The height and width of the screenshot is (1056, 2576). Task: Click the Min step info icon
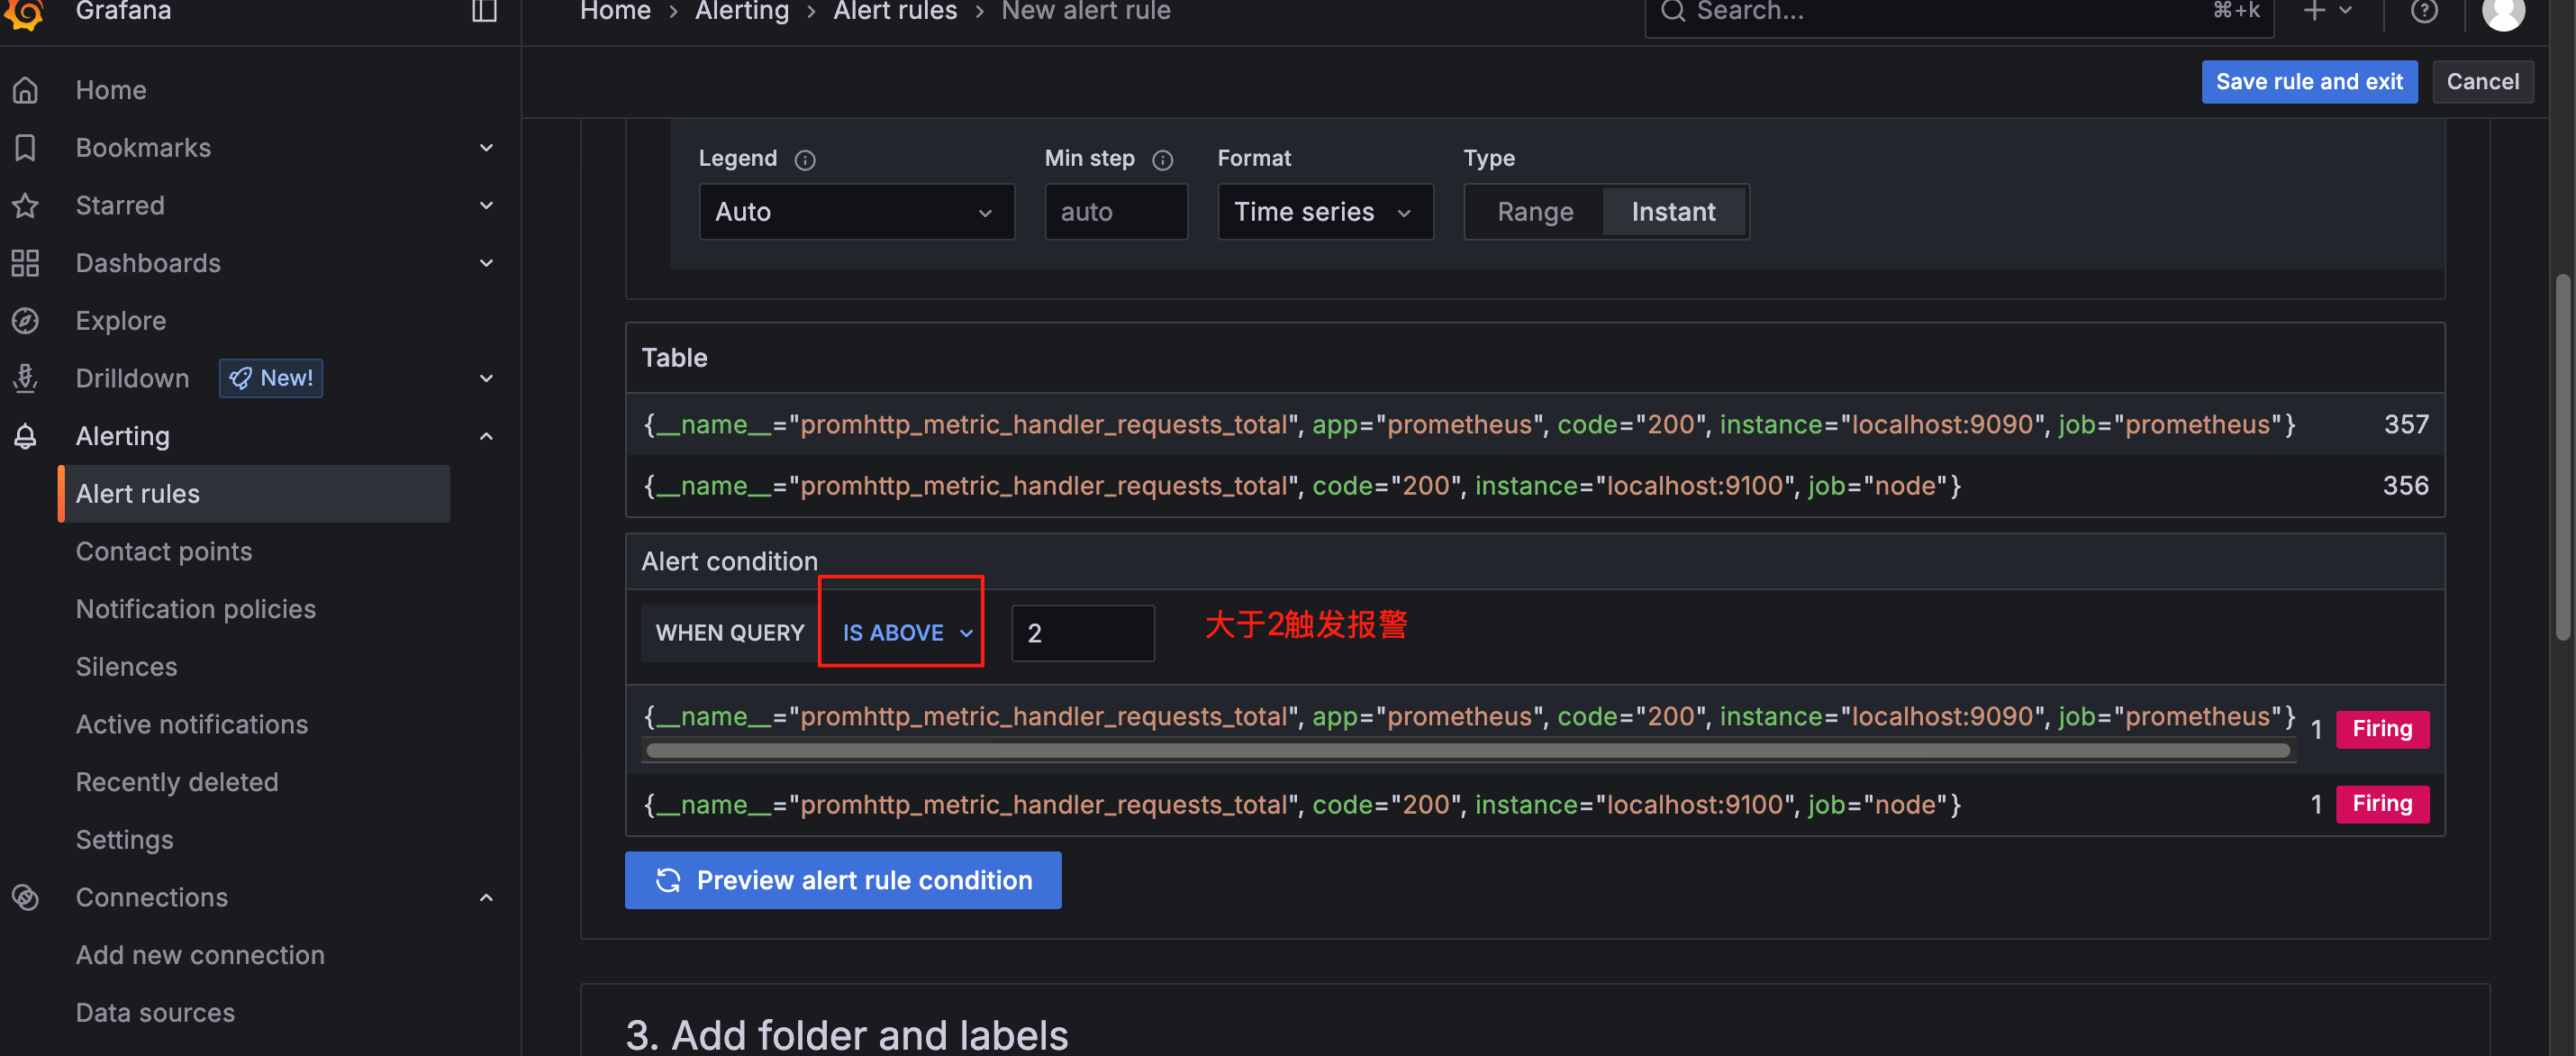pyautogui.click(x=1162, y=160)
